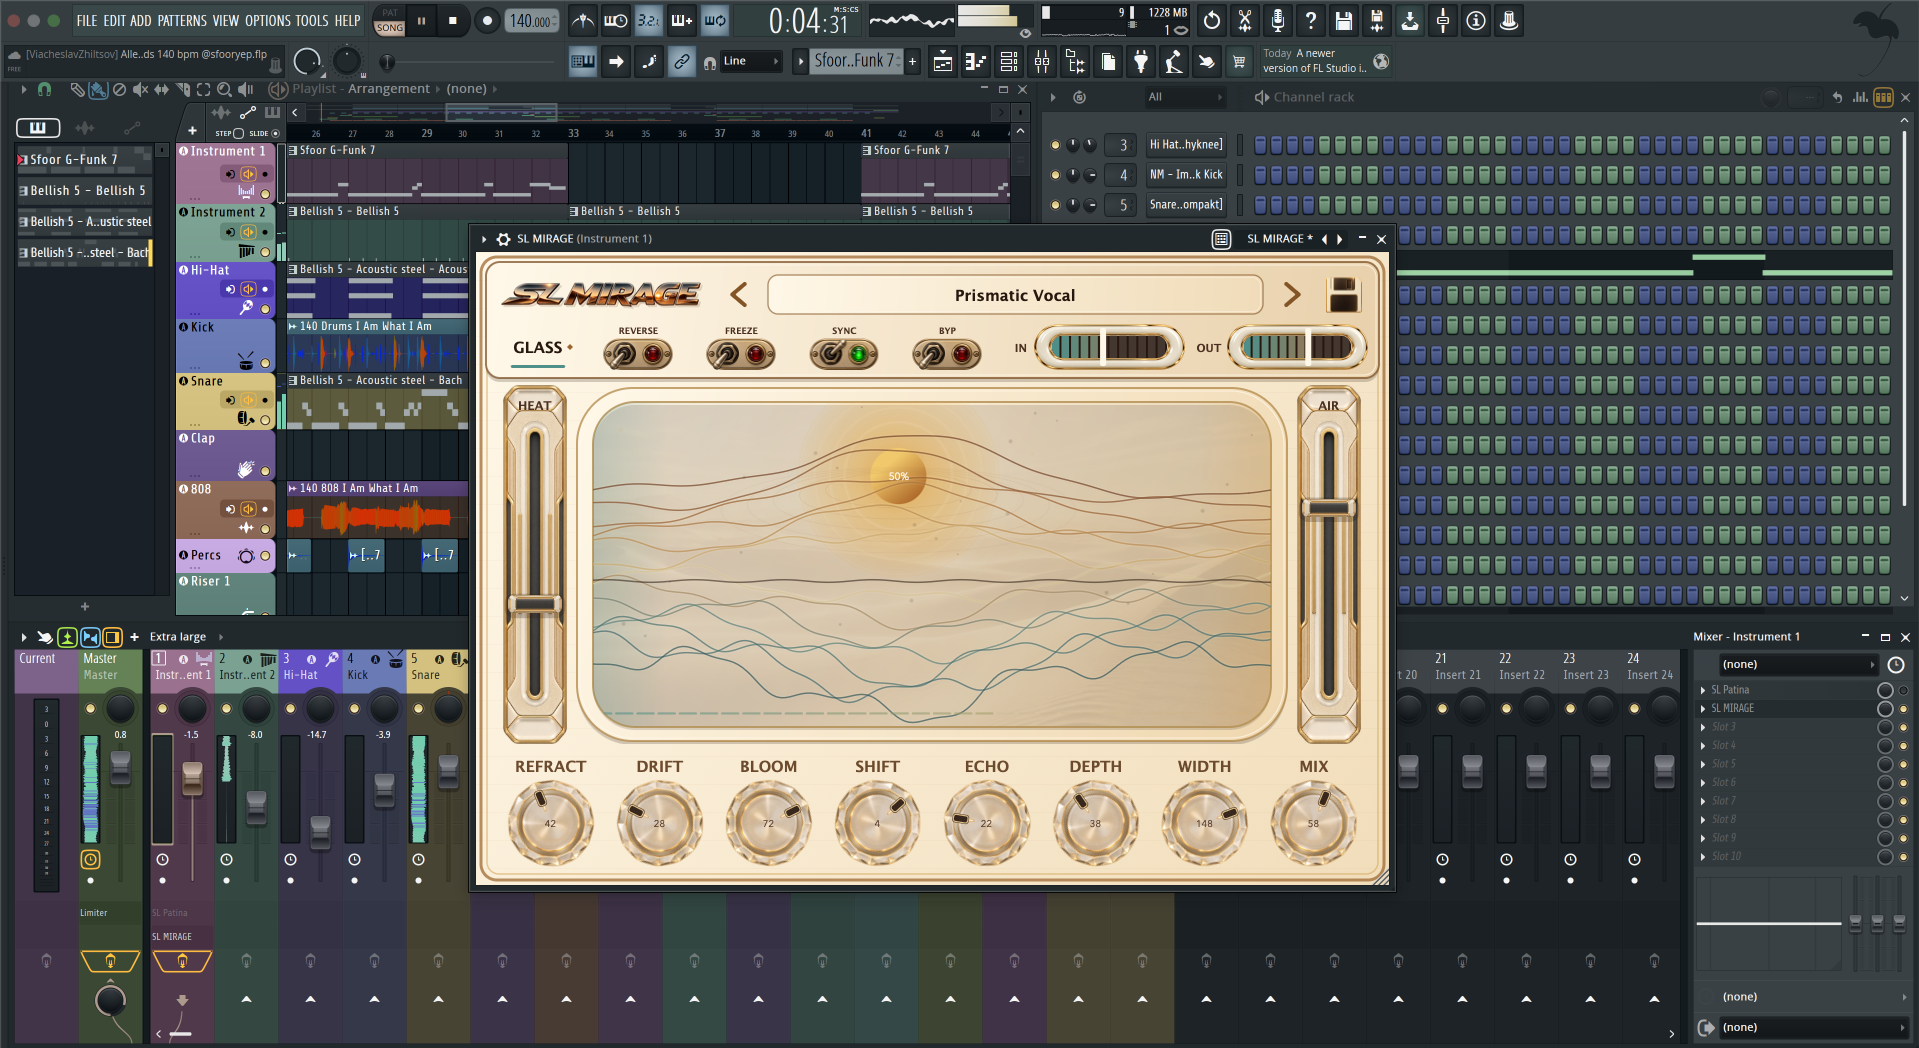
Task: Open the Playlist view icon
Action: 942,62
